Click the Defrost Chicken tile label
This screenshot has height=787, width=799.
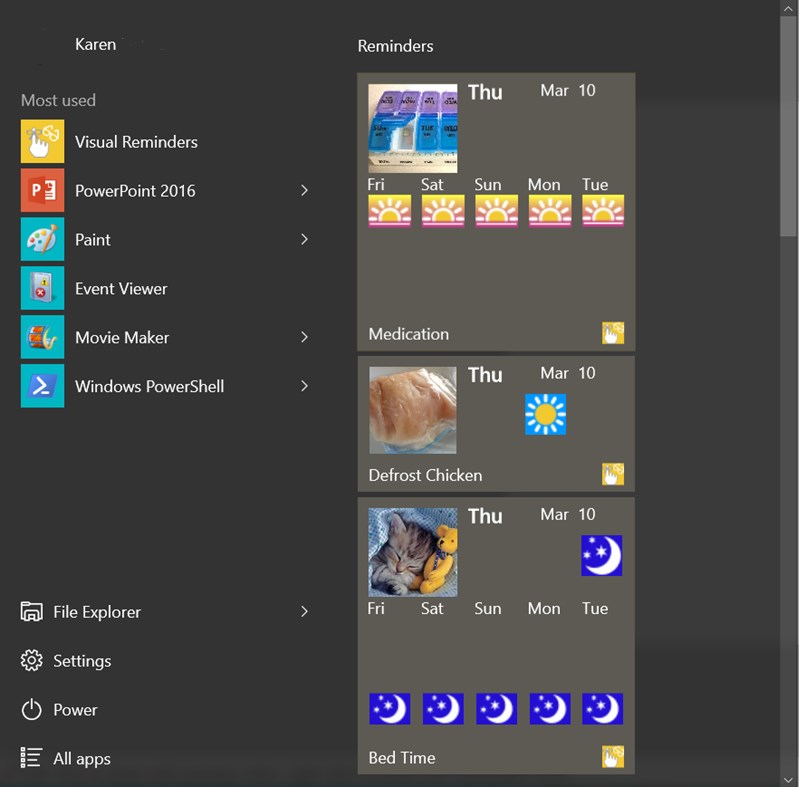[425, 475]
